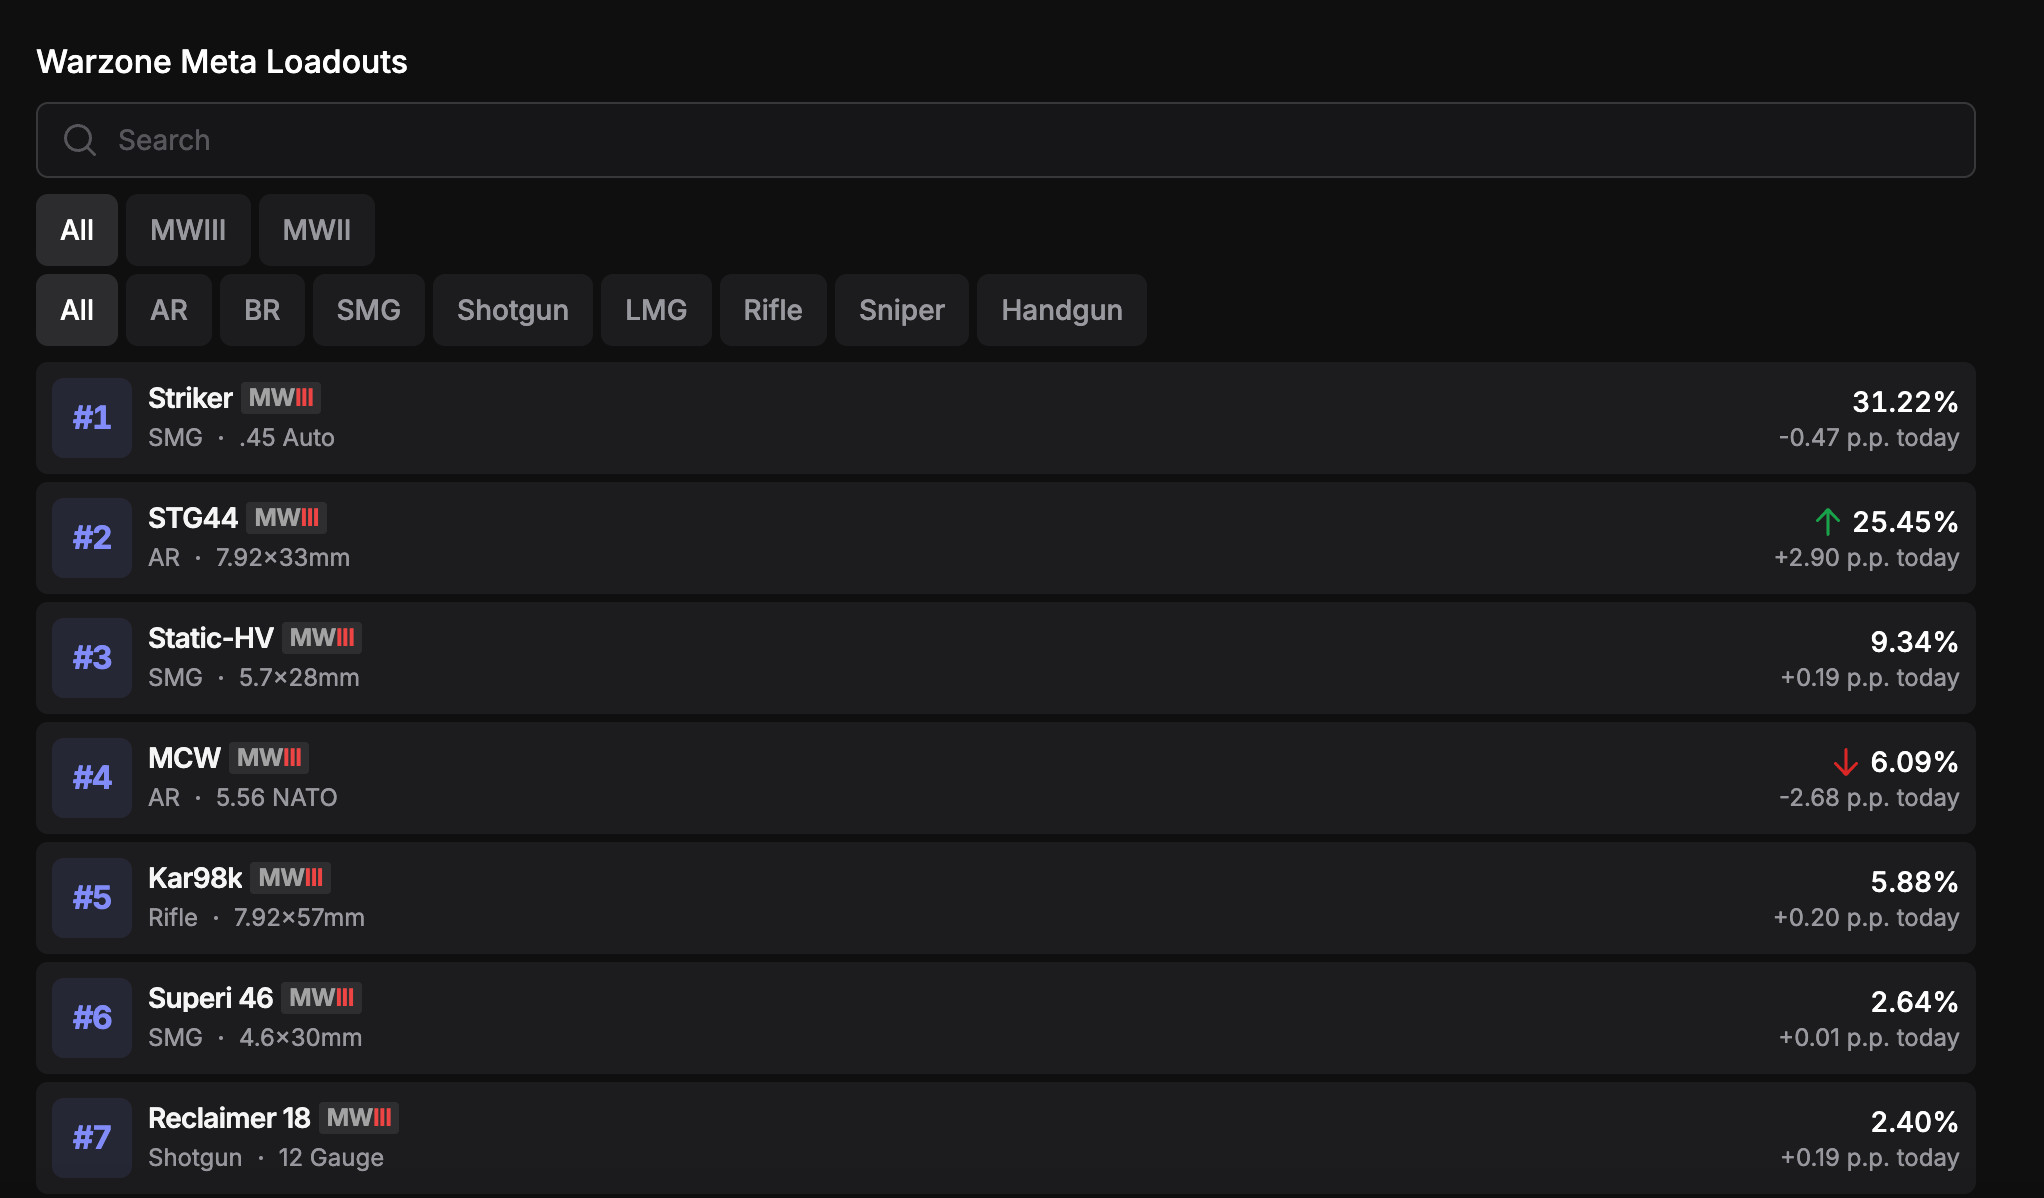The width and height of the screenshot is (2044, 1198).
Task: Choose the Handgun weapon filter
Action: click(1061, 310)
